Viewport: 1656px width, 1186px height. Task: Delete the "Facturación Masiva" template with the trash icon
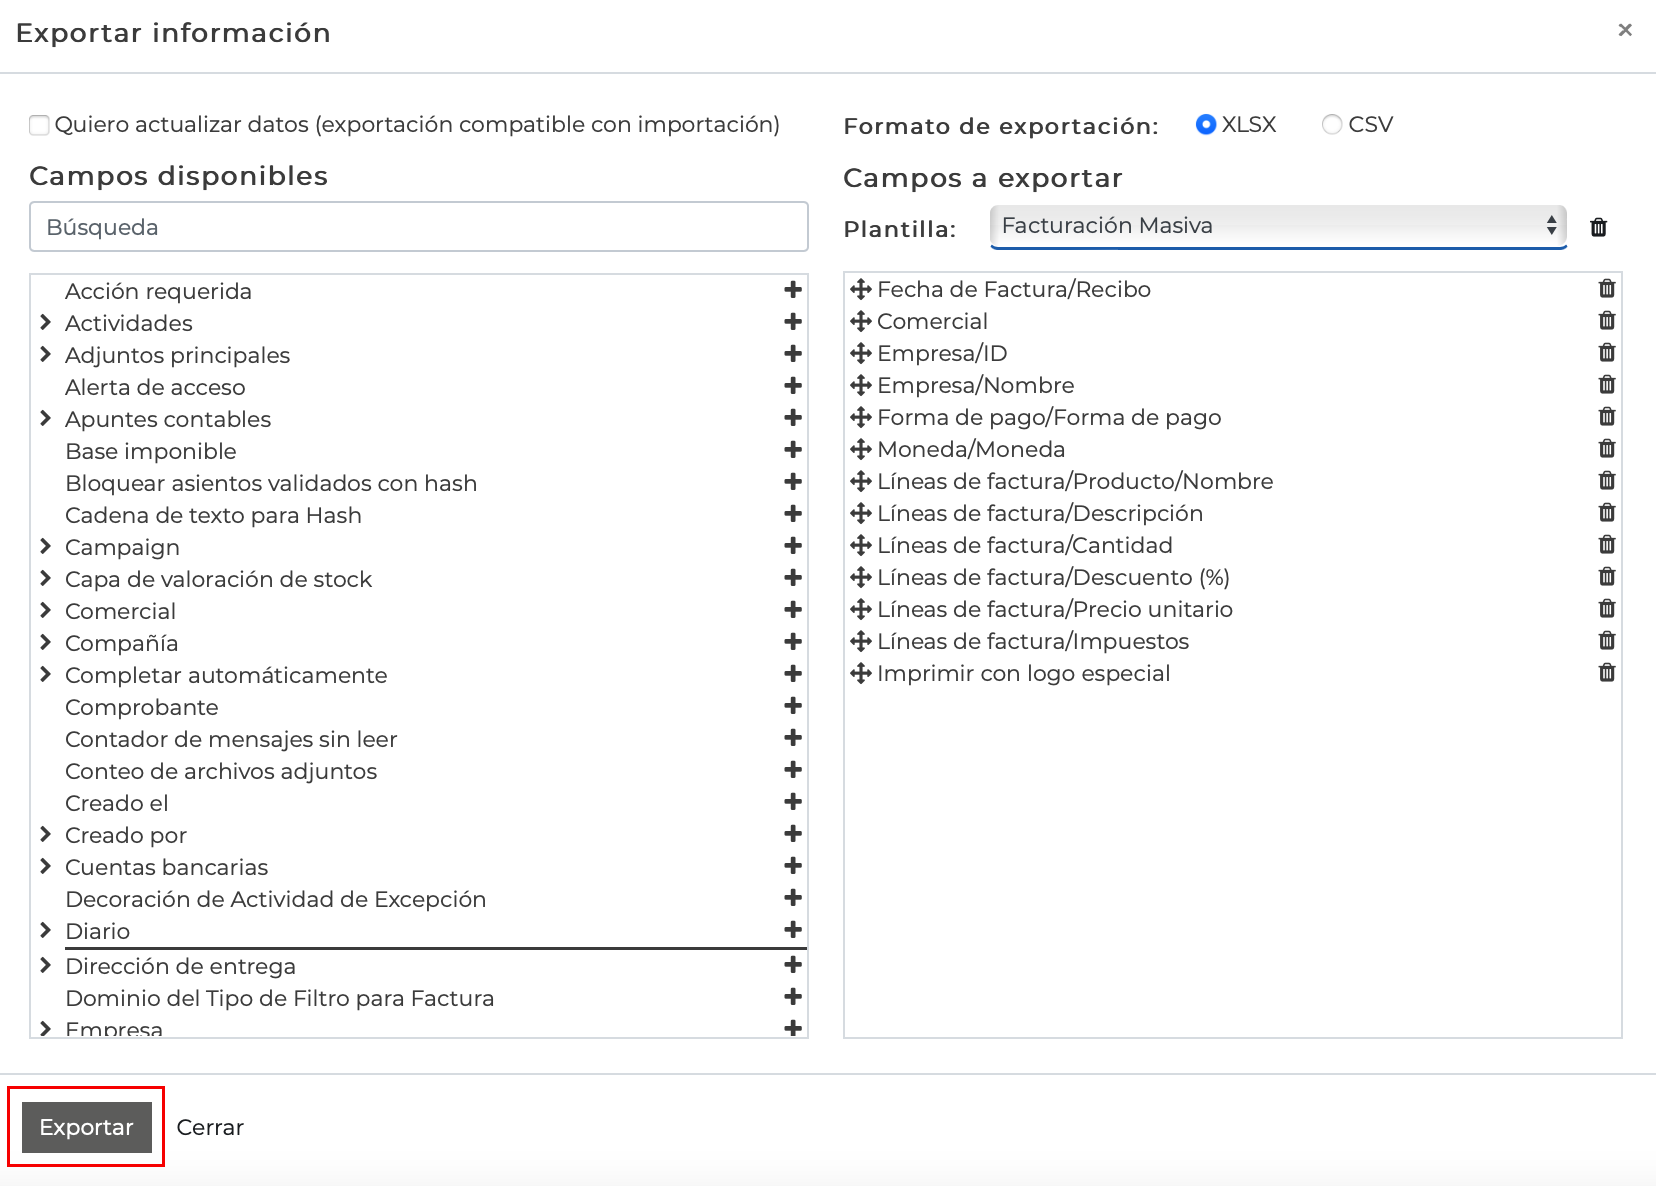1599,228
